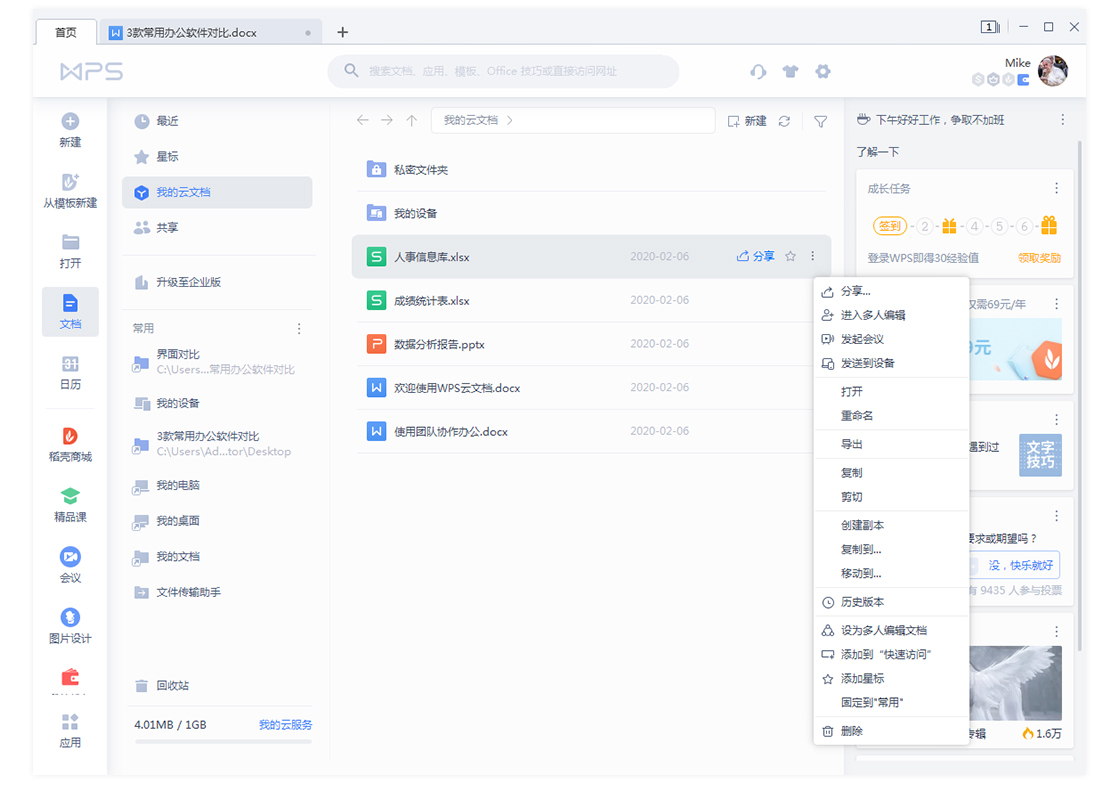Open options on the survey card

coord(1056,516)
